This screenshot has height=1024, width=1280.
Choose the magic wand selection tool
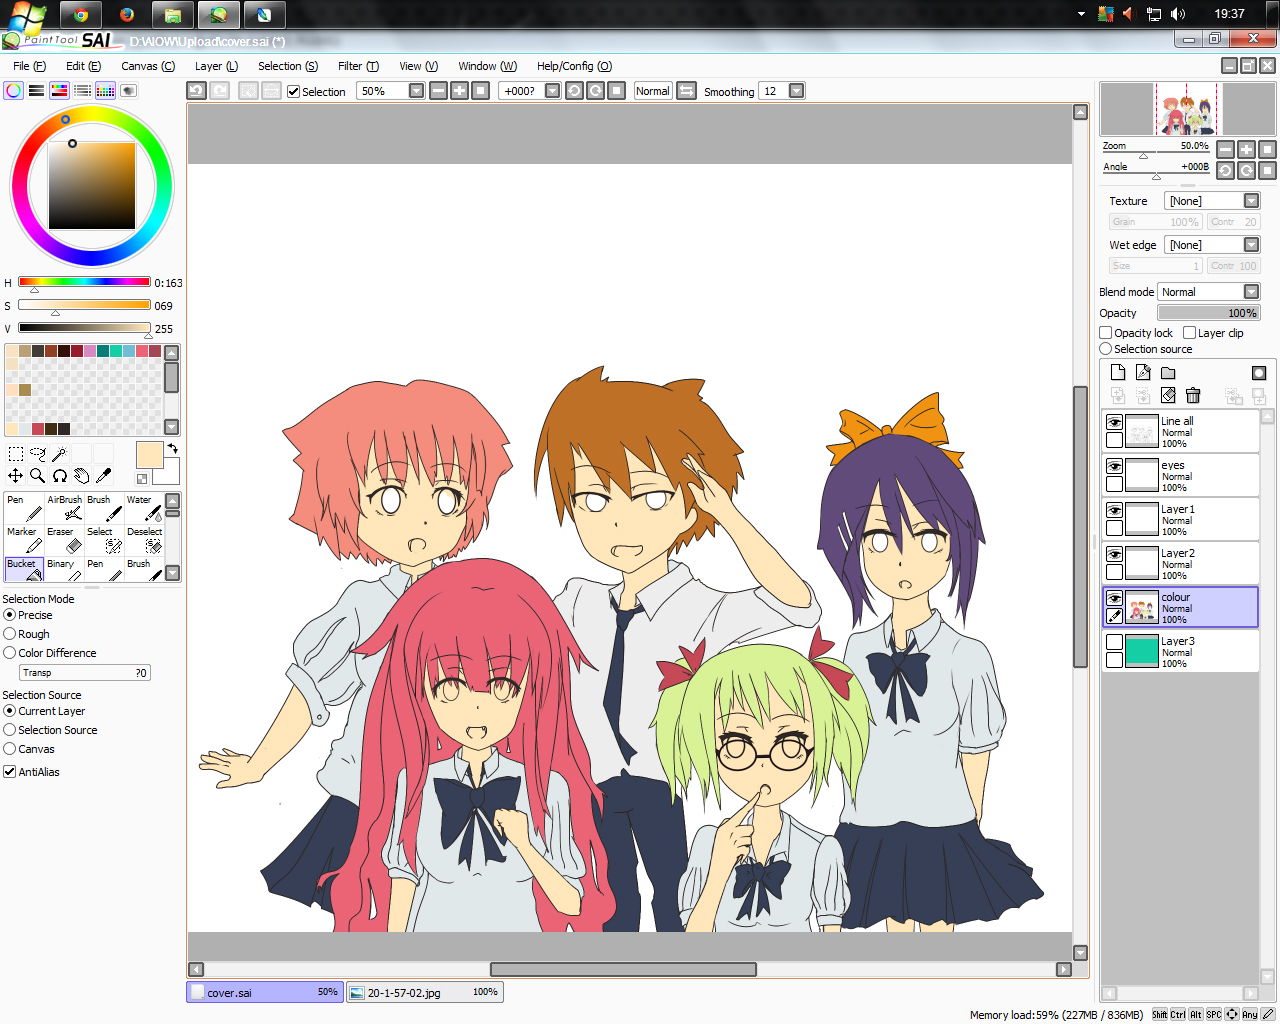point(60,454)
